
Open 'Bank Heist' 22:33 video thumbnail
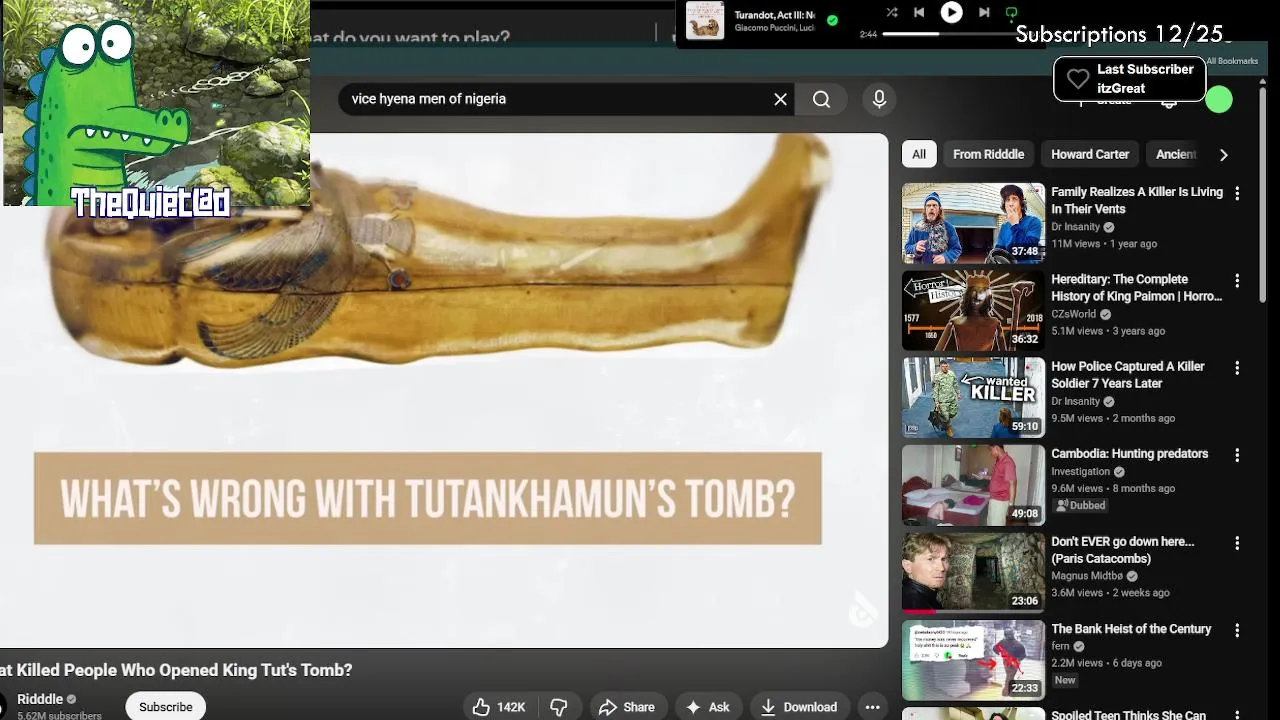tap(973, 660)
